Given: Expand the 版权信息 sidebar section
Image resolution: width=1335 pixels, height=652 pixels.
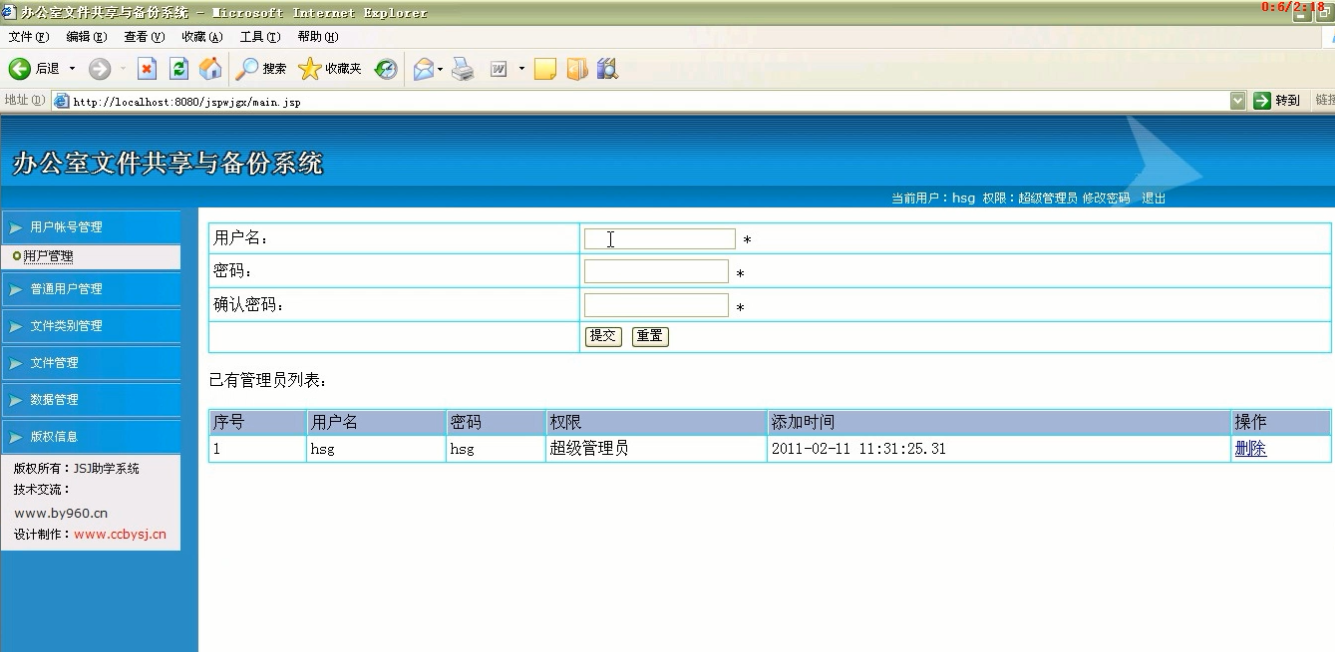Looking at the screenshot, I should click(91, 437).
